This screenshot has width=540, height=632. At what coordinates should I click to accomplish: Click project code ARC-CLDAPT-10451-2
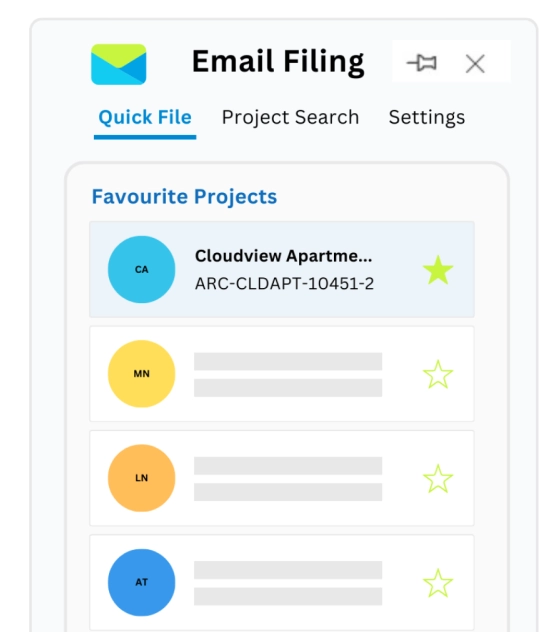pos(285,283)
